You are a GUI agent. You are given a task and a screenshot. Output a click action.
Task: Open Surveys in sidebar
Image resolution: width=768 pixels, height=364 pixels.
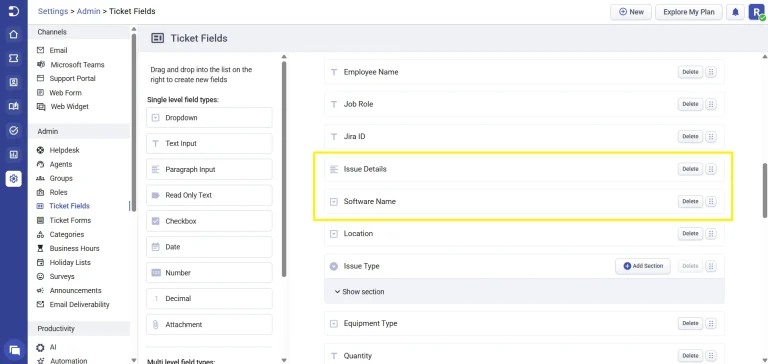coord(62,277)
